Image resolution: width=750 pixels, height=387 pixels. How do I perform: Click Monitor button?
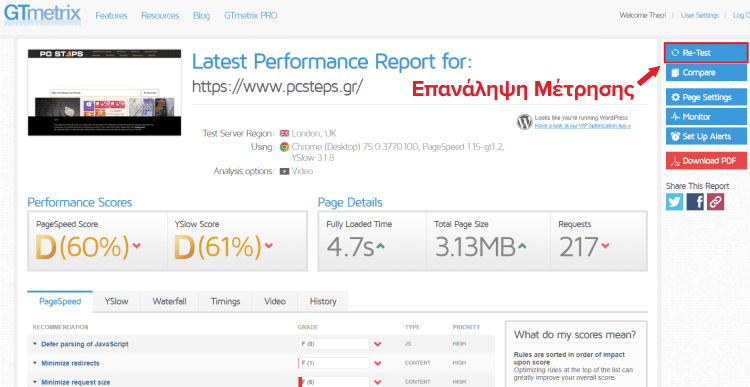click(706, 117)
